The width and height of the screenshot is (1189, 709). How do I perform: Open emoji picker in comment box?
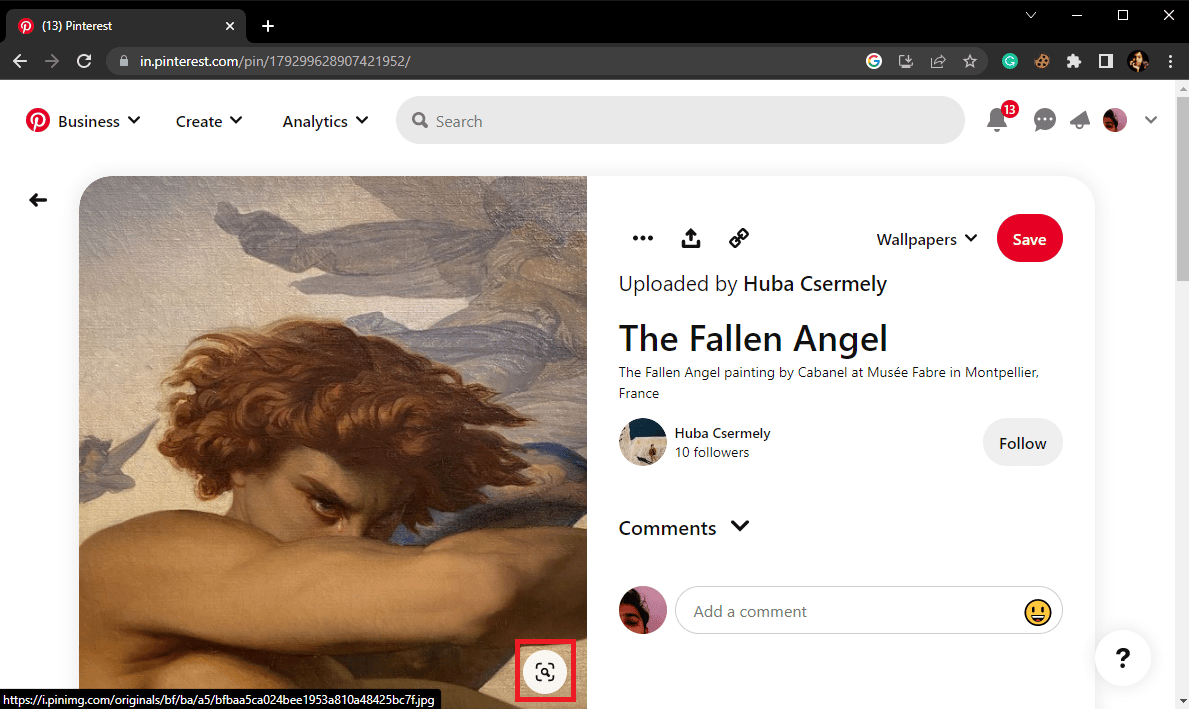click(x=1037, y=612)
